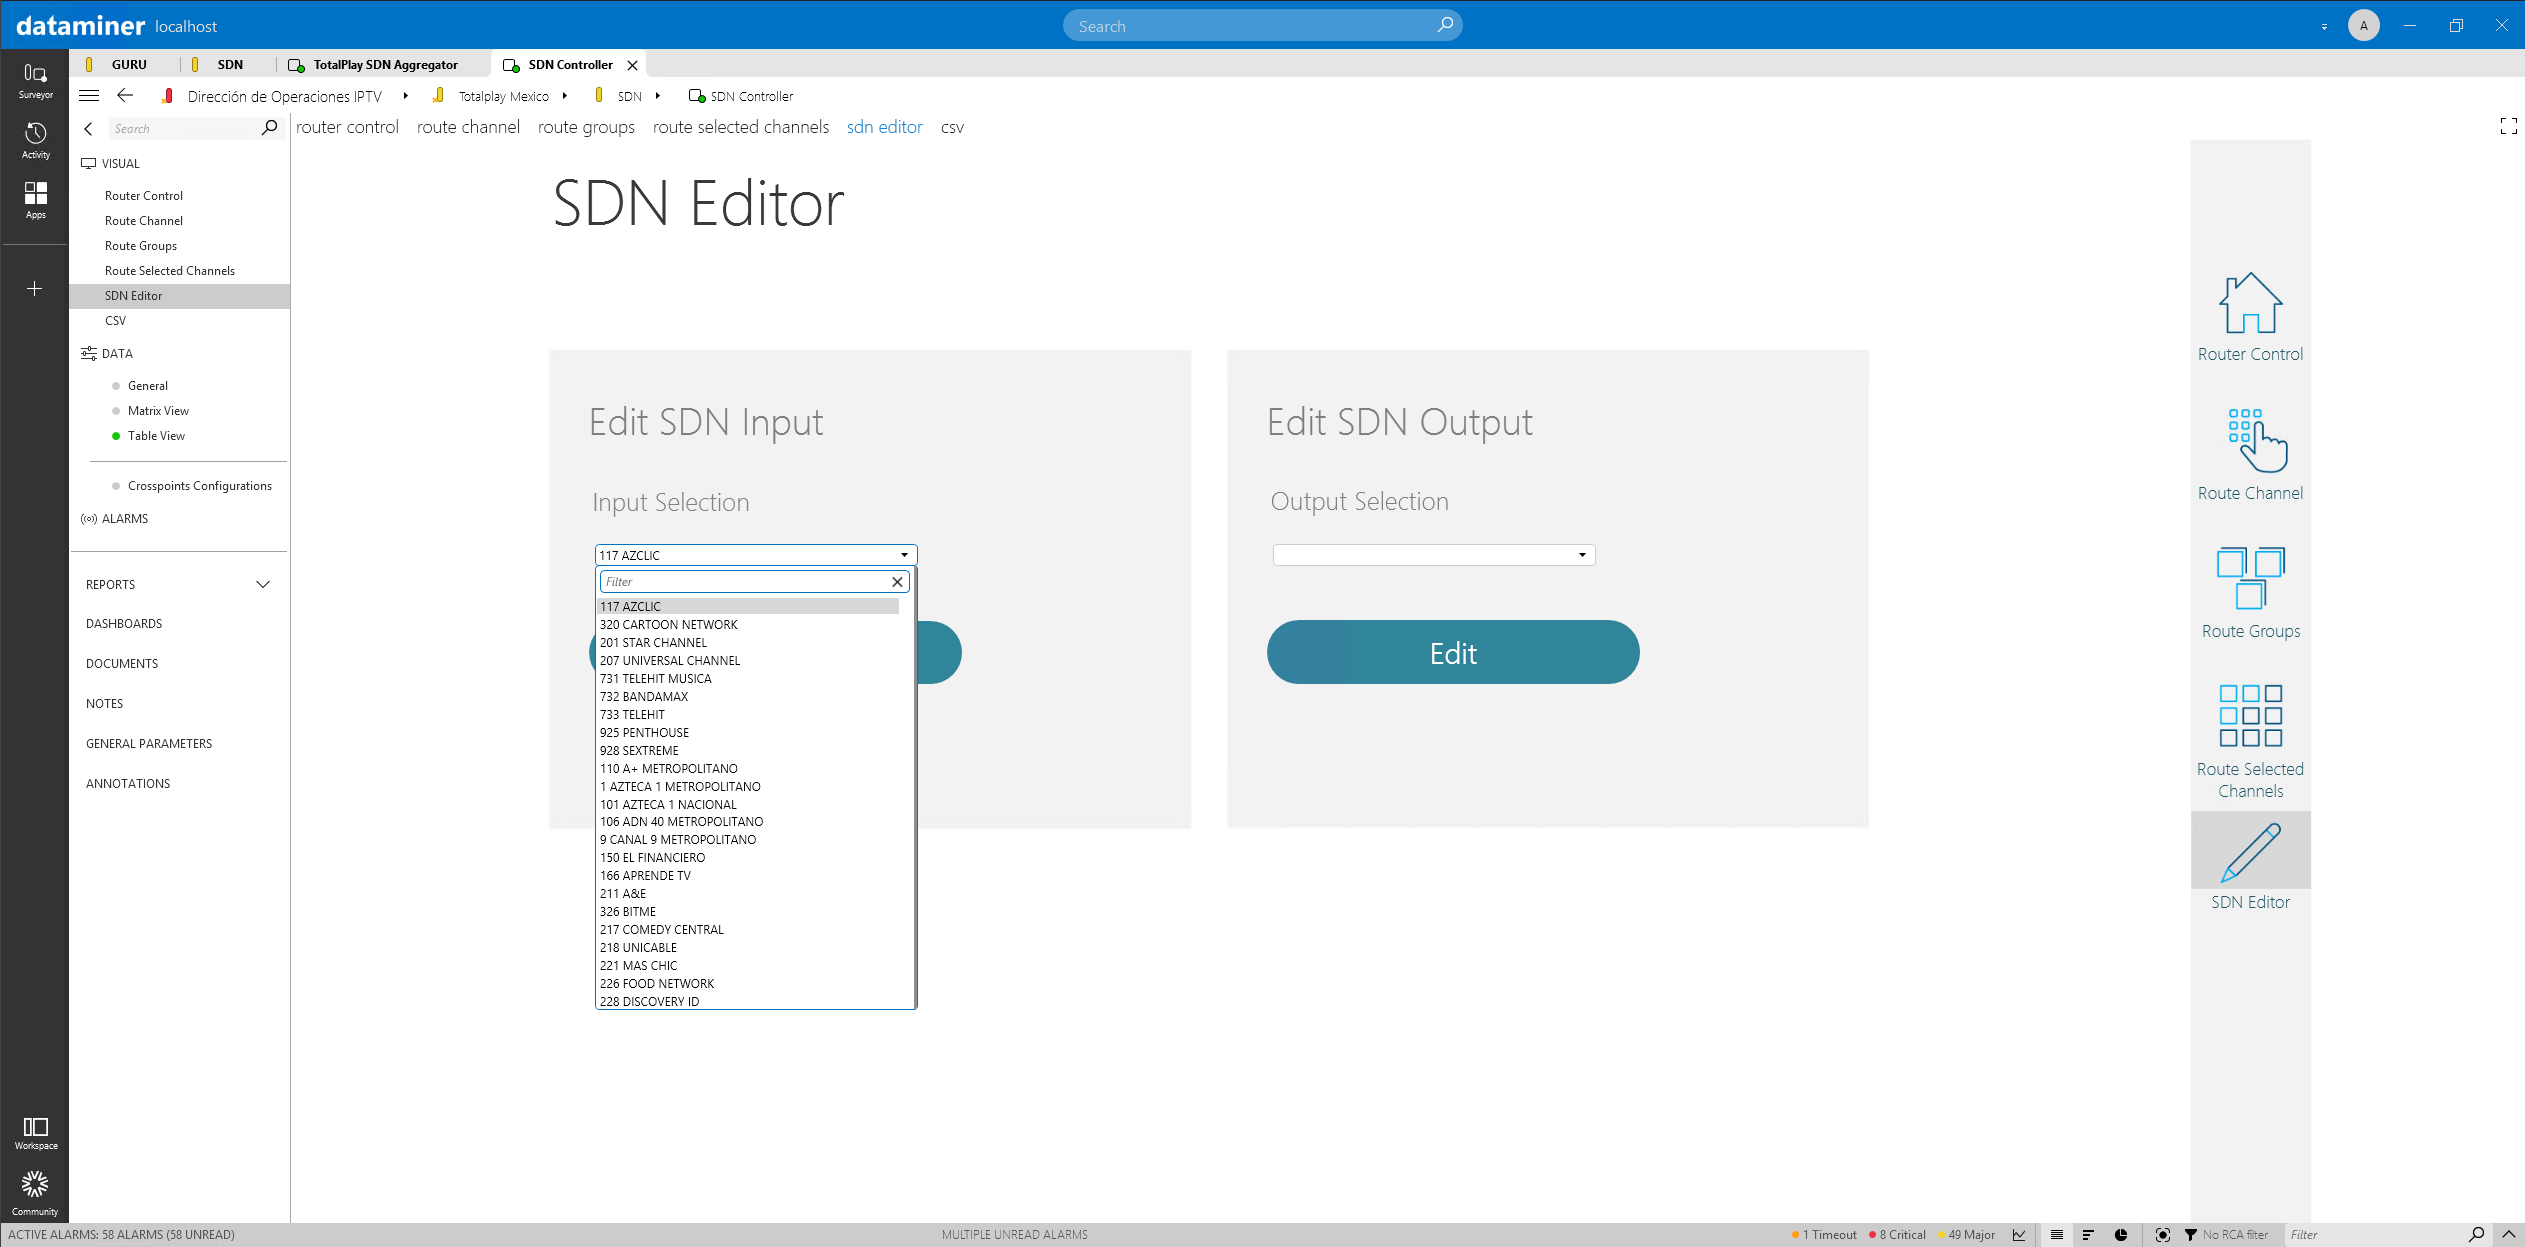This screenshot has width=2525, height=1247.
Task: Select 150 EL FINANCIERO from list
Action: click(748, 858)
